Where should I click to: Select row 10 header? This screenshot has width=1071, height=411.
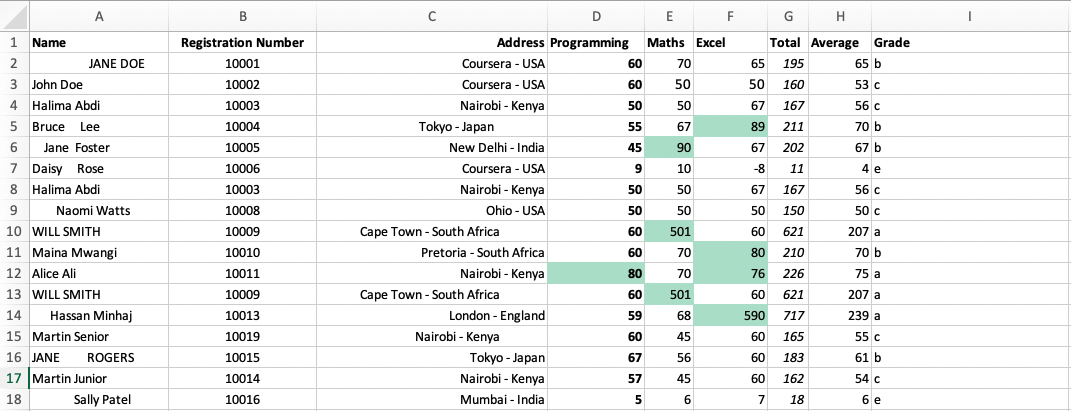14,231
